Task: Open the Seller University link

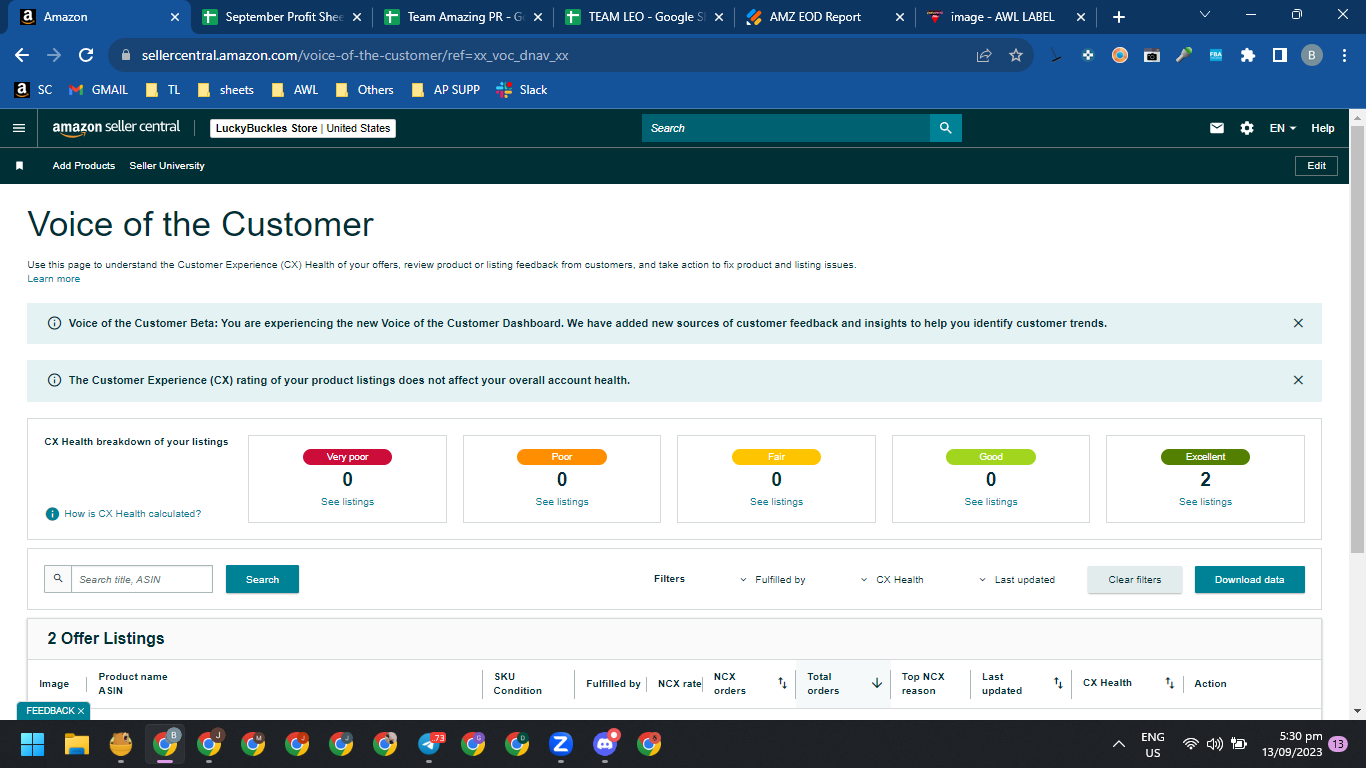Action: point(167,166)
